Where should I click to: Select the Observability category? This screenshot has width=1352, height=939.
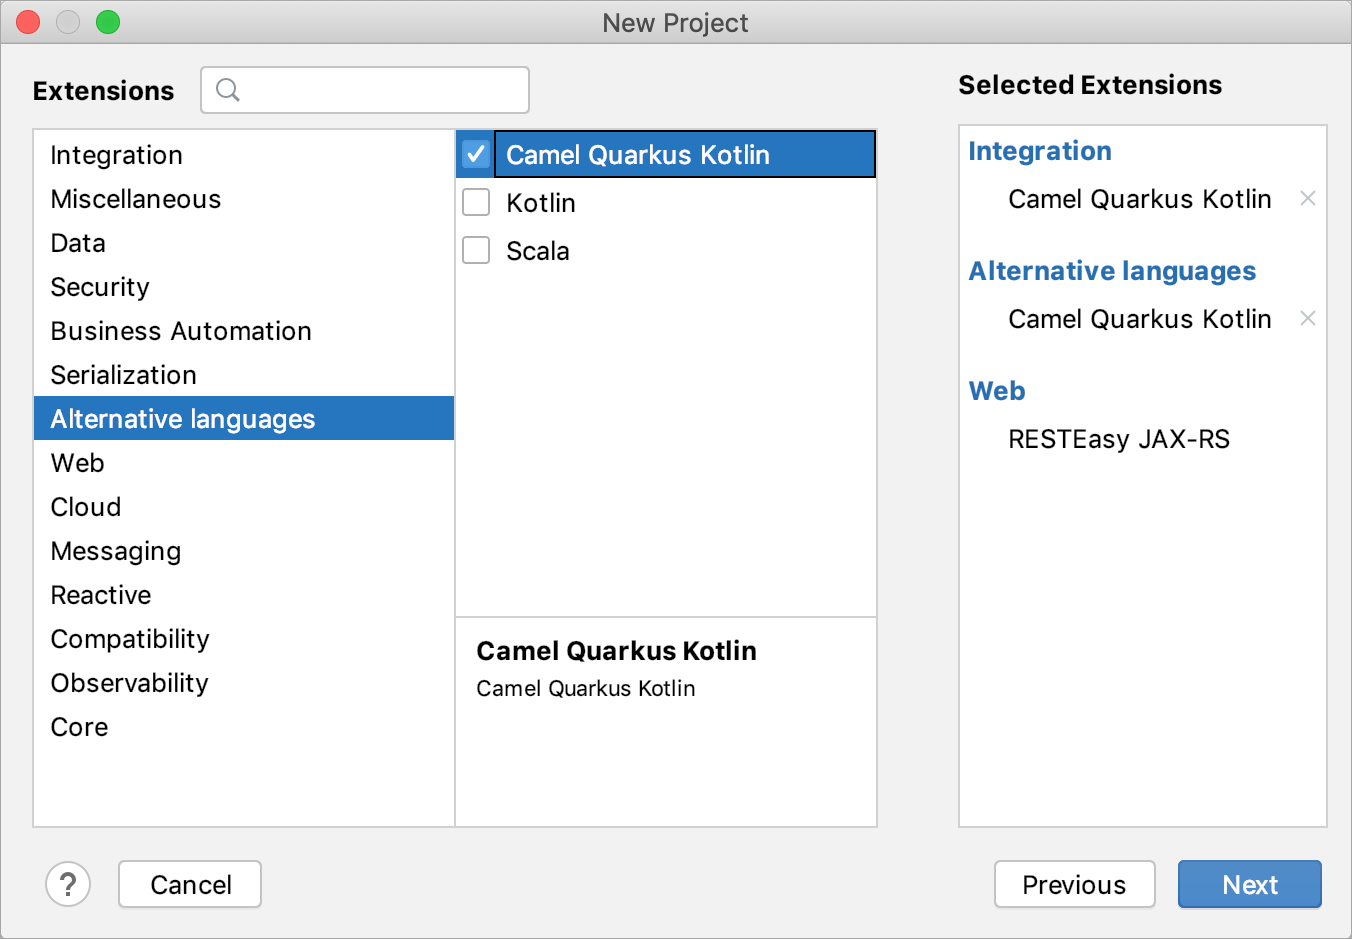pyautogui.click(x=244, y=683)
